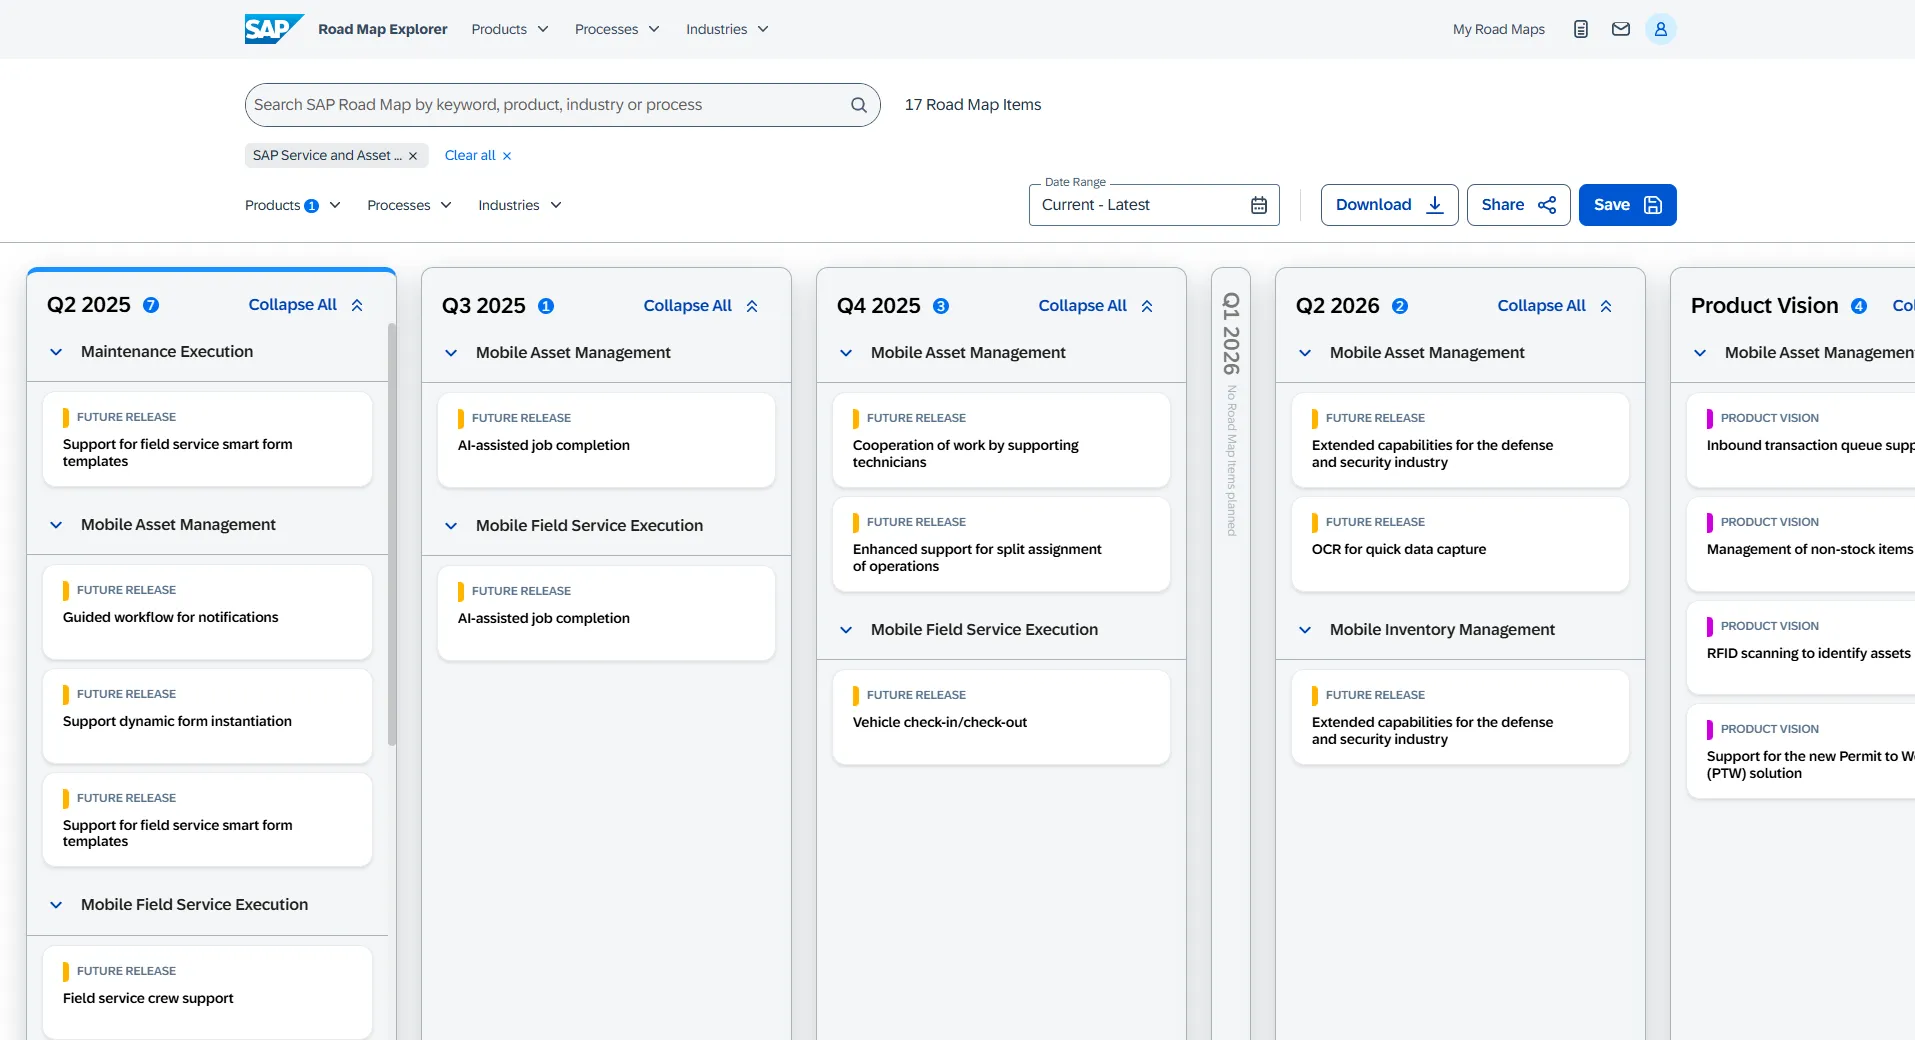Open the Products menu in top navigation
The image size is (1915, 1040).
point(509,29)
